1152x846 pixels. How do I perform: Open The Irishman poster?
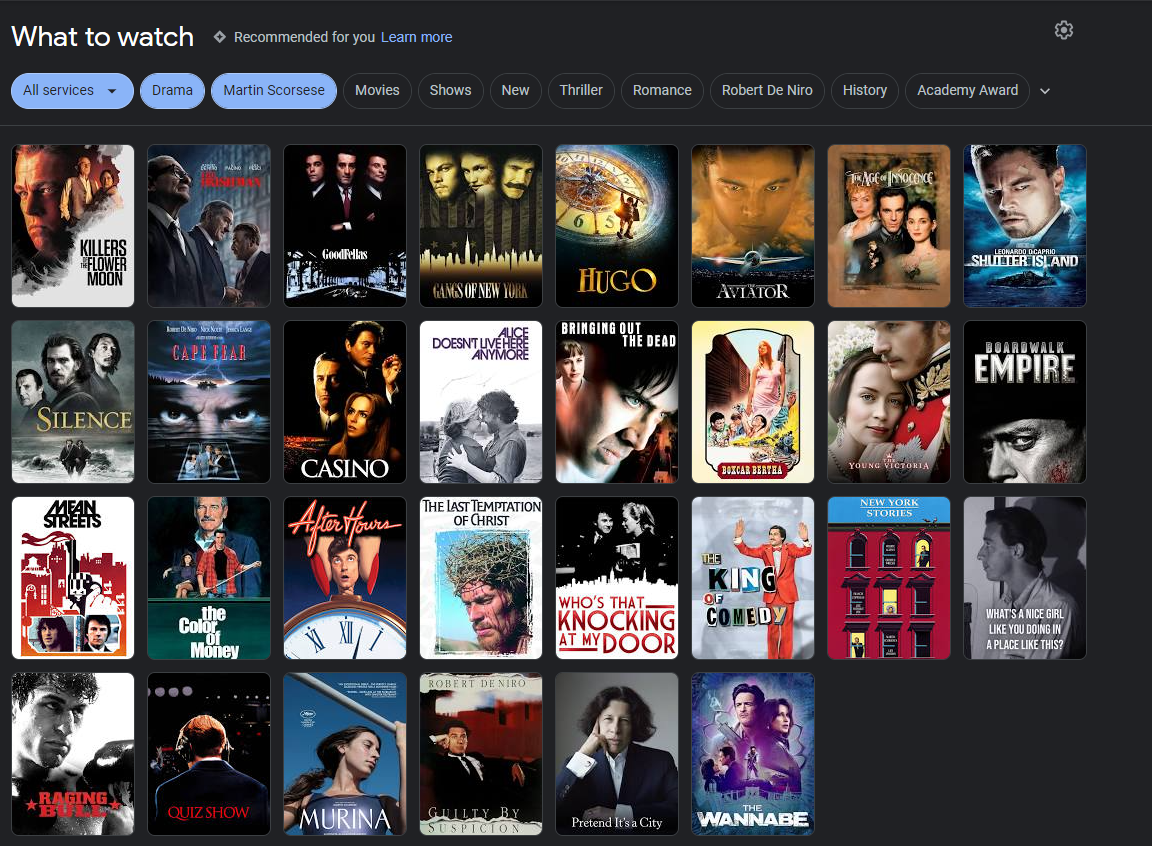point(209,225)
